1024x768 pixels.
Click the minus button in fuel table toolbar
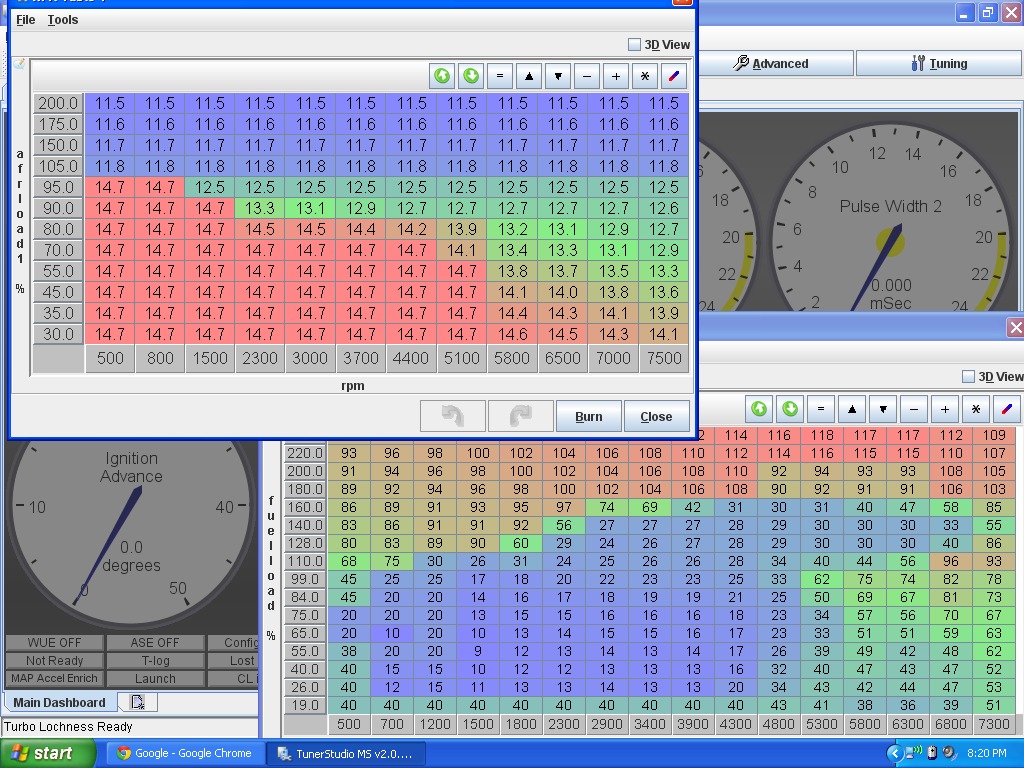tap(914, 409)
